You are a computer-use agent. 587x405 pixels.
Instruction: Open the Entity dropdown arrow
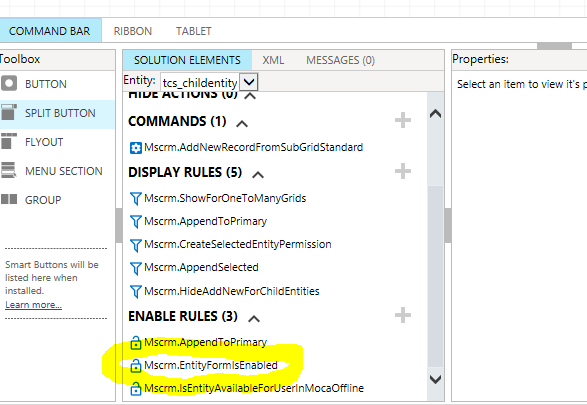point(249,82)
